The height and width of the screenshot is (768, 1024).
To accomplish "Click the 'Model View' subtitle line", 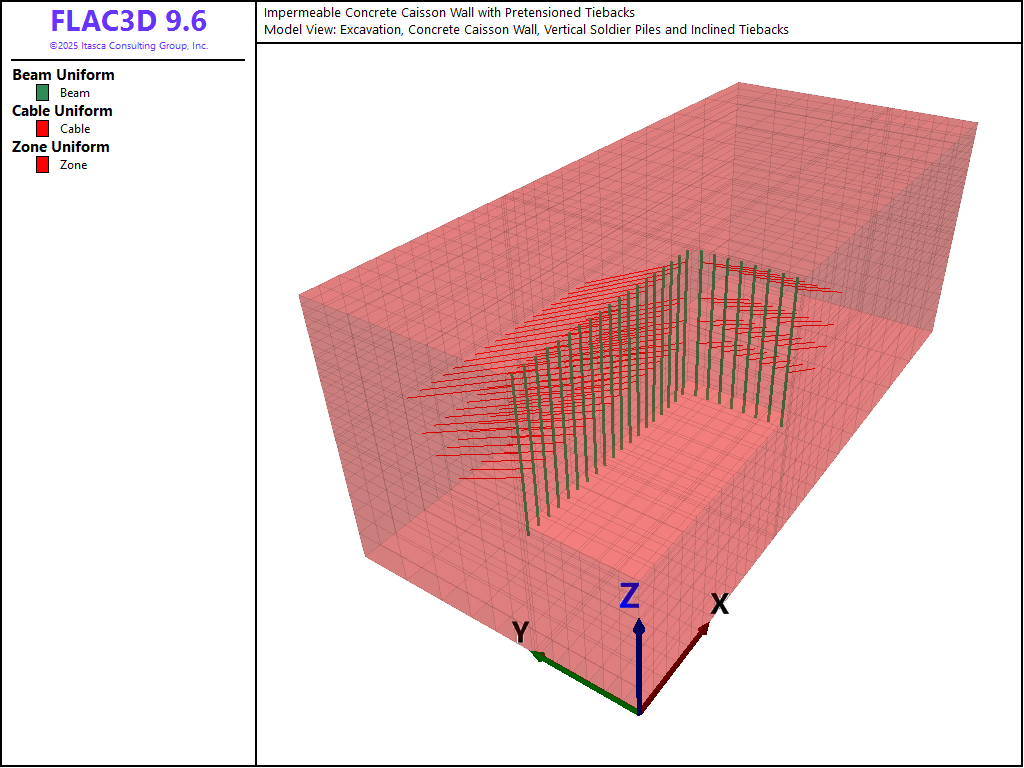I will tap(526, 30).
